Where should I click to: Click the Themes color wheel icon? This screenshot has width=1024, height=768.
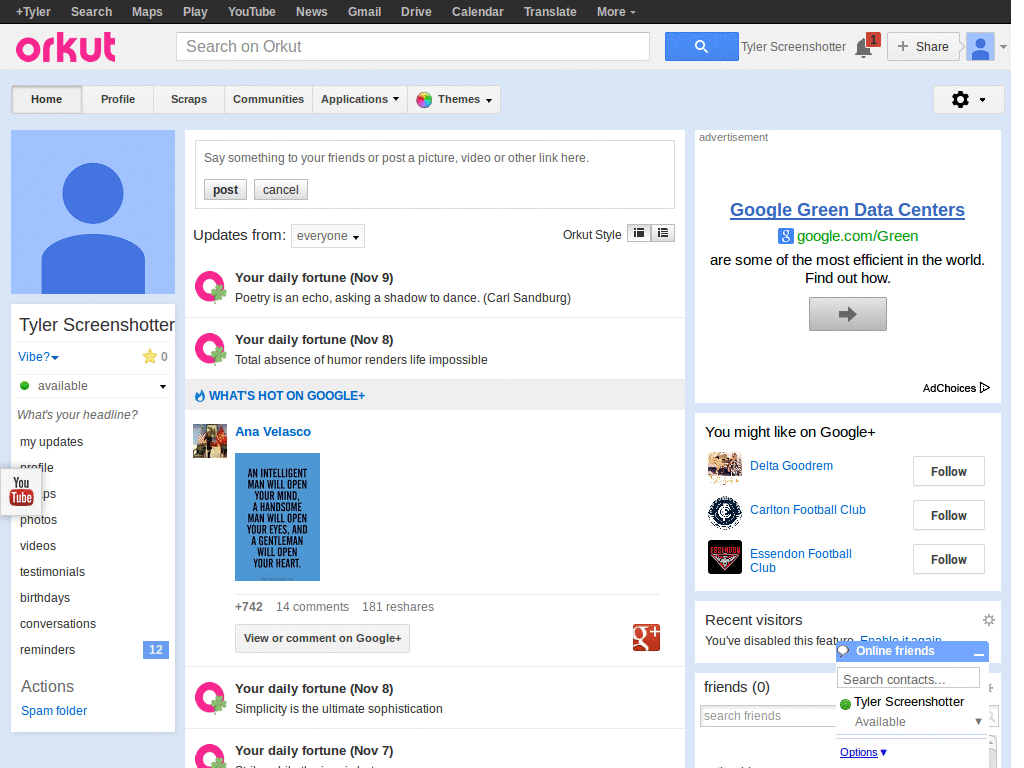(424, 99)
